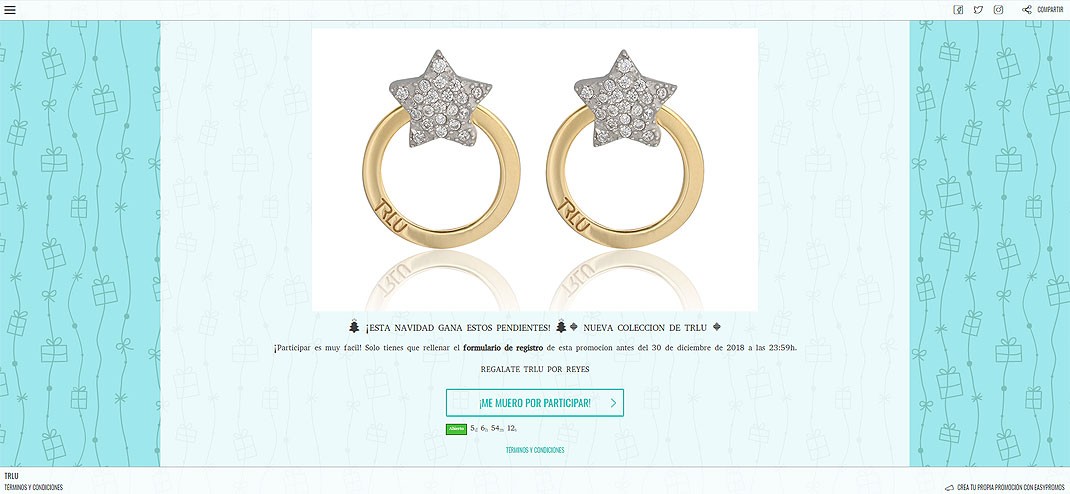The image size is (1070, 494).
Task: Click the Christmas tree emoji before headline
Action: [x=354, y=327]
